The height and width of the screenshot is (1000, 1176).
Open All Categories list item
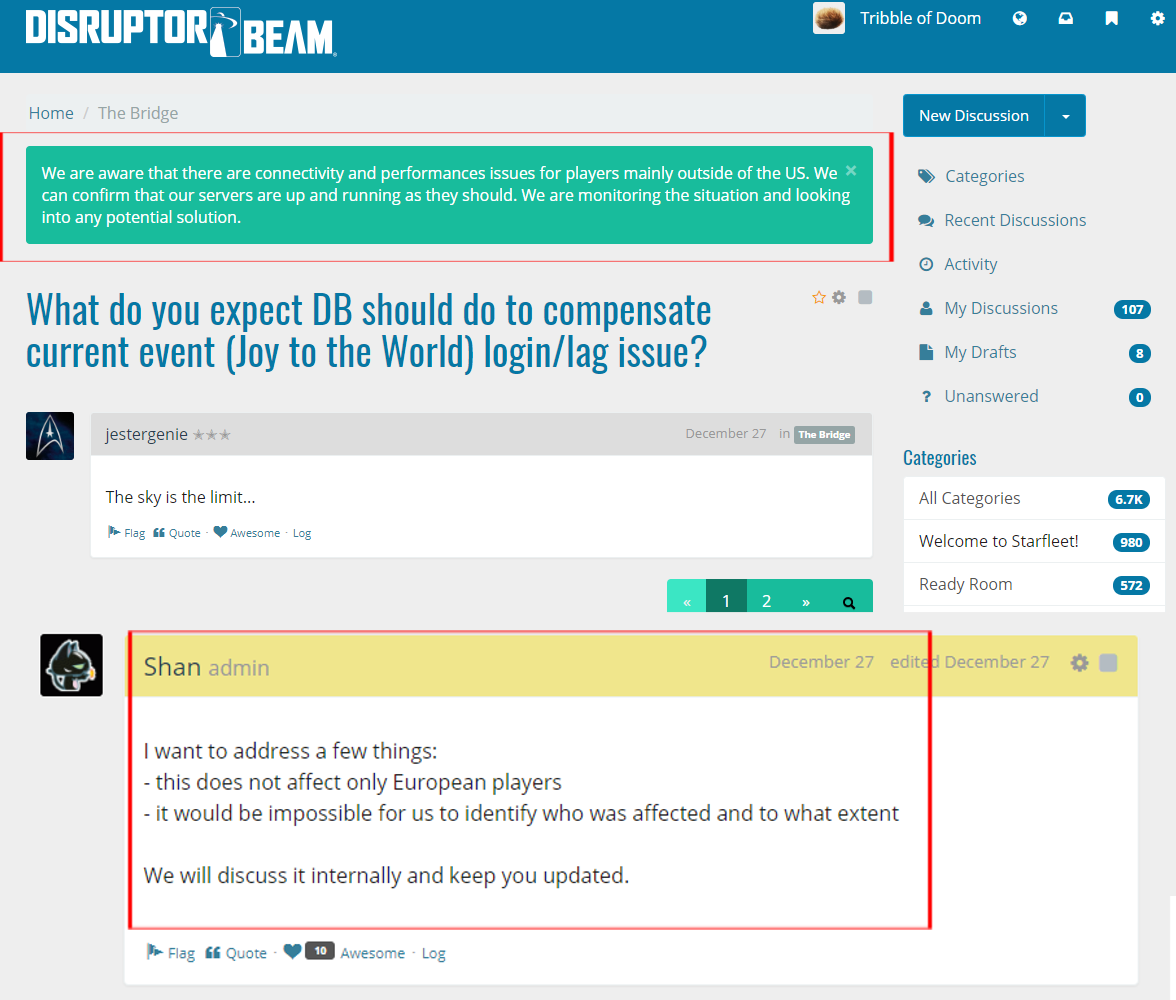coord(1034,498)
